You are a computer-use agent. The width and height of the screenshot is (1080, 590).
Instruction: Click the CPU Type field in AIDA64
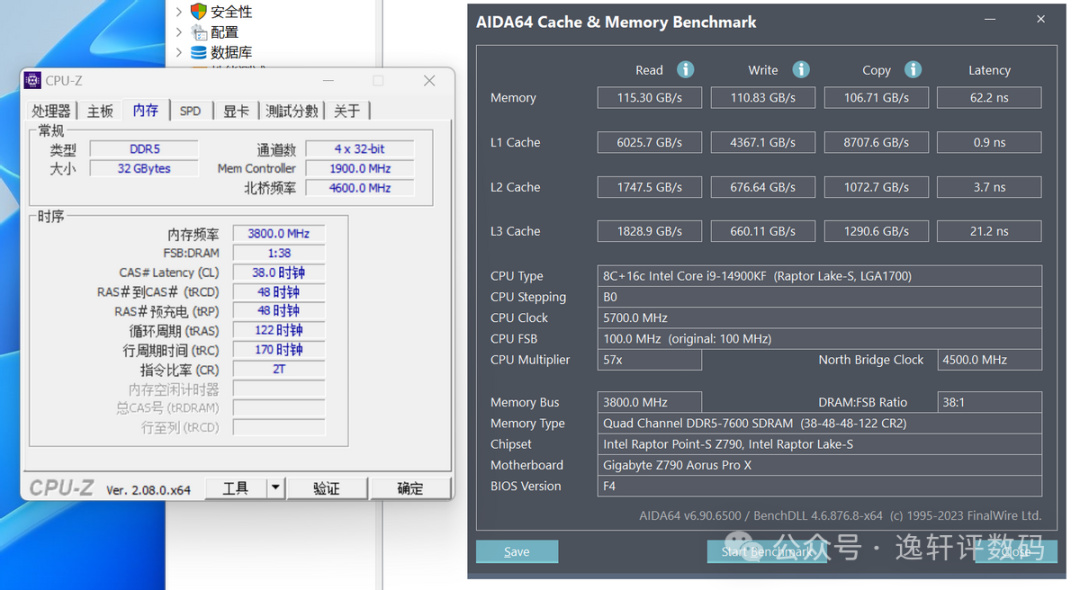pos(820,276)
